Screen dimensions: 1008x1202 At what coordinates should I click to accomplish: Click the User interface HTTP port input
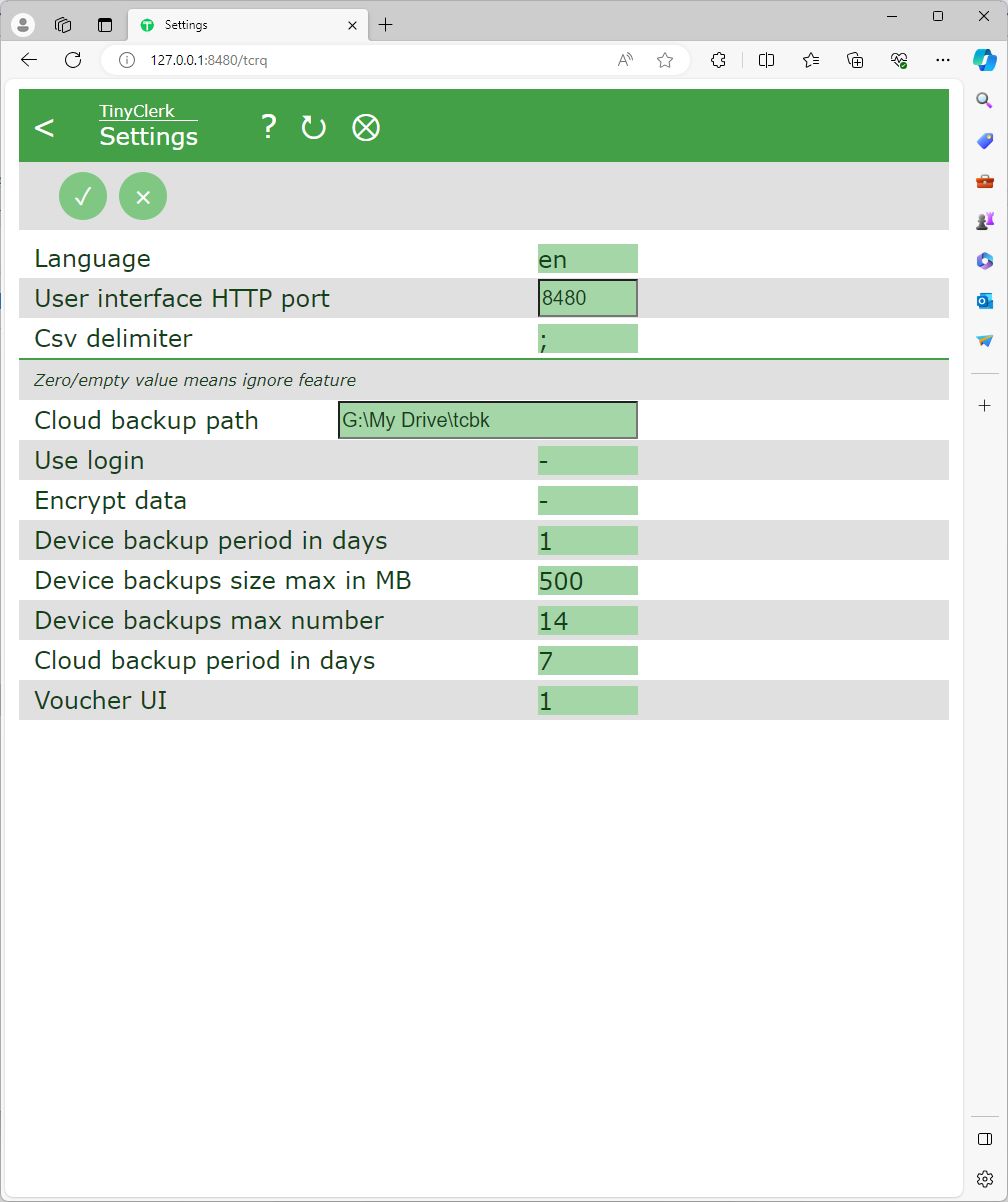(587, 298)
